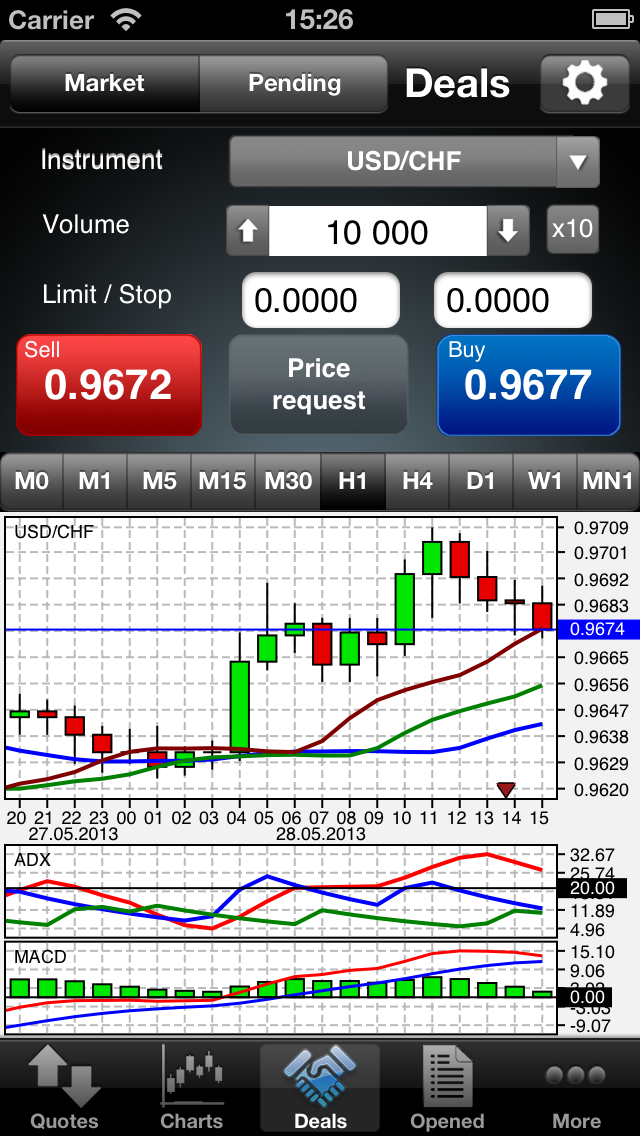Open the Opened positions document icon
Image resolution: width=640 pixels, height=1136 pixels.
pos(447,1077)
